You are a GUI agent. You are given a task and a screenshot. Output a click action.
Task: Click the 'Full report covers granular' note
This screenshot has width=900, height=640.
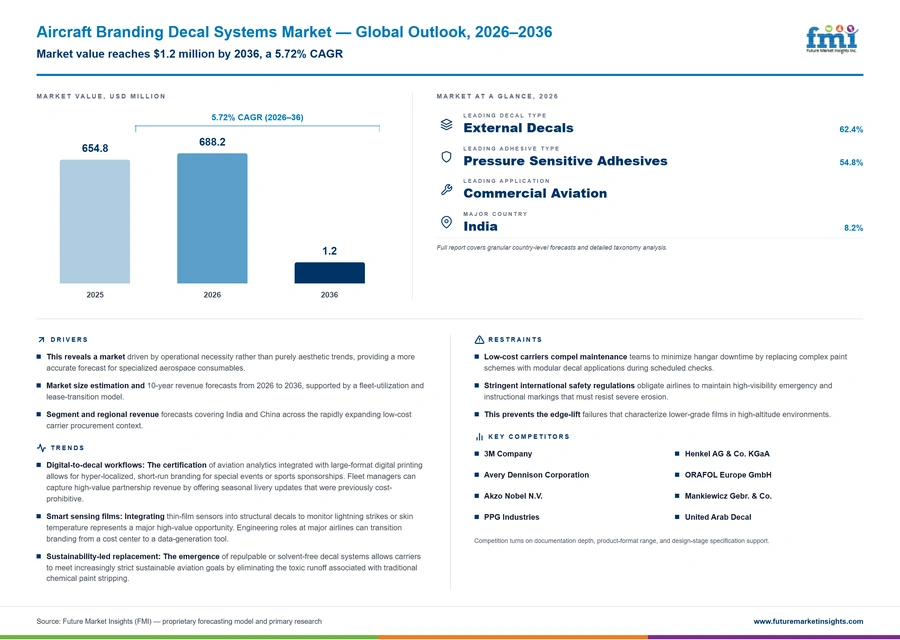point(552,248)
